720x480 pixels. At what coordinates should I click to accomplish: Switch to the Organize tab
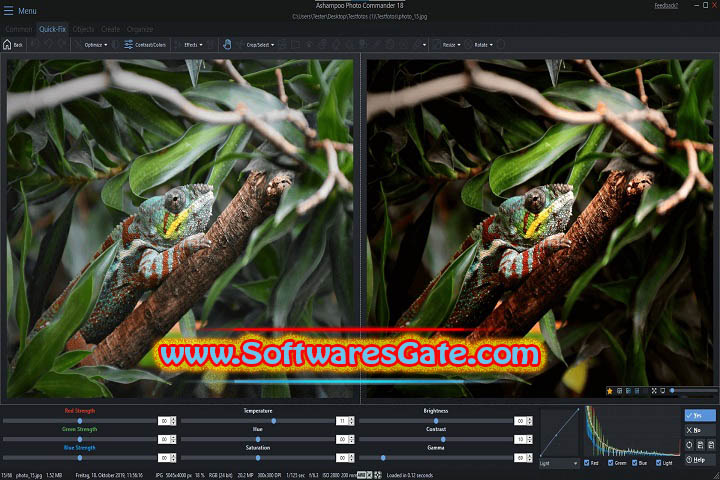point(140,29)
